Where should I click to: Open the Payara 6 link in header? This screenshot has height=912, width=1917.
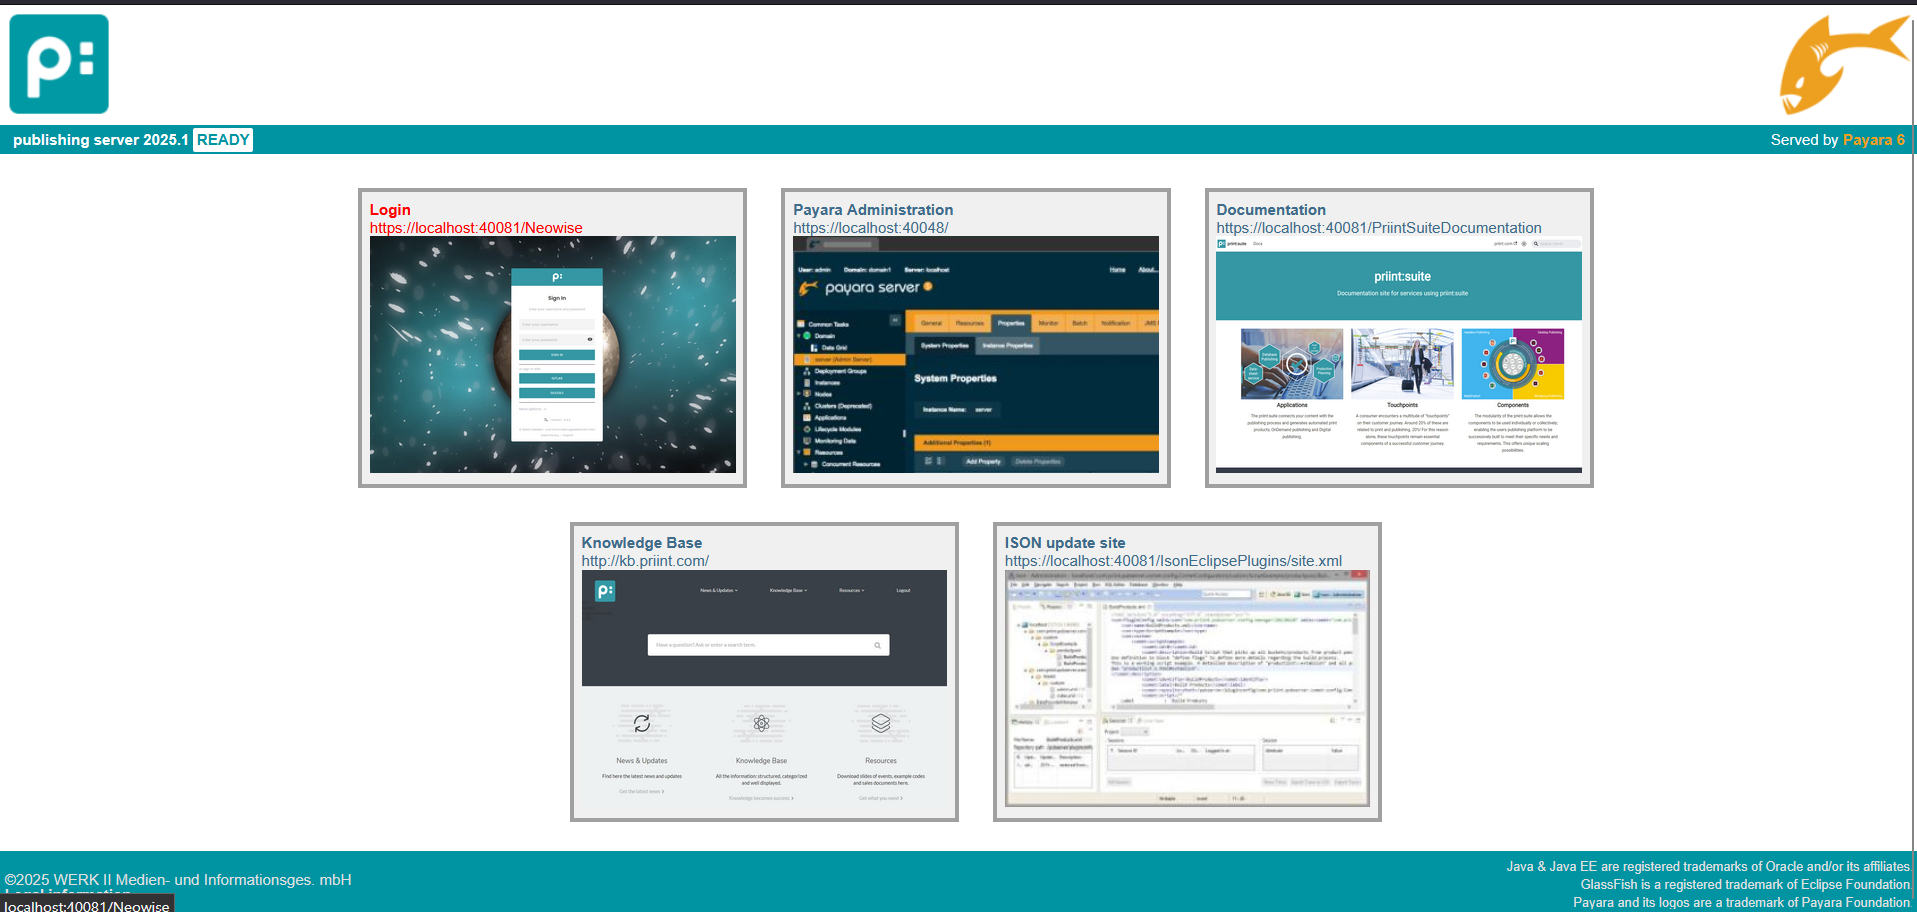[x=1873, y=140]
